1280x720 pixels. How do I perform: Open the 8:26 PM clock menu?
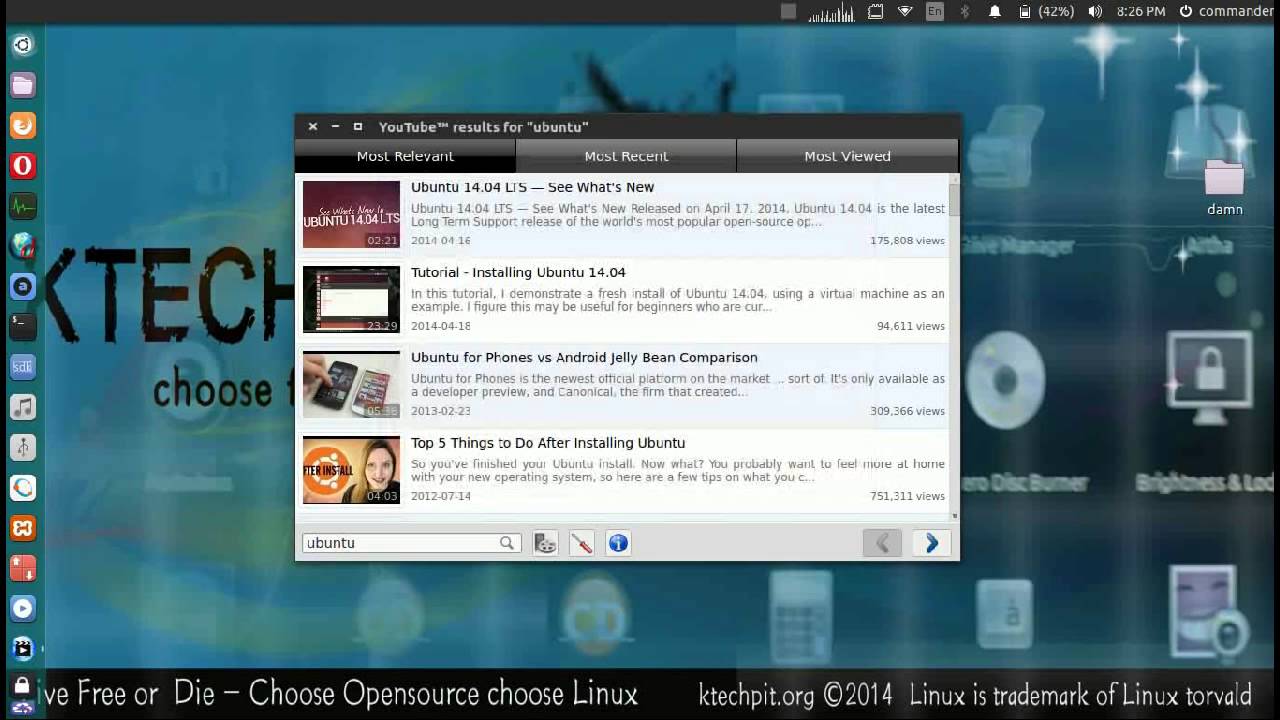1141,12
